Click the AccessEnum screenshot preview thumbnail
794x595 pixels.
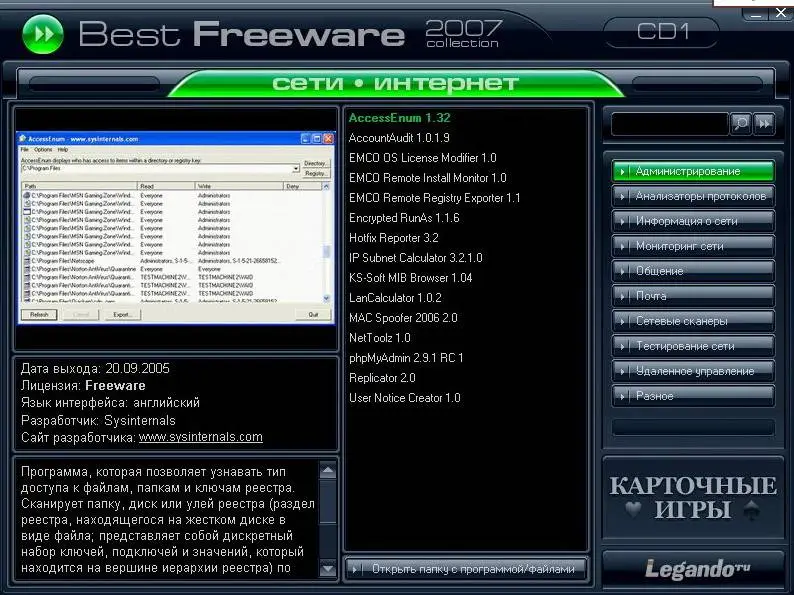click(x=176, y=227)
